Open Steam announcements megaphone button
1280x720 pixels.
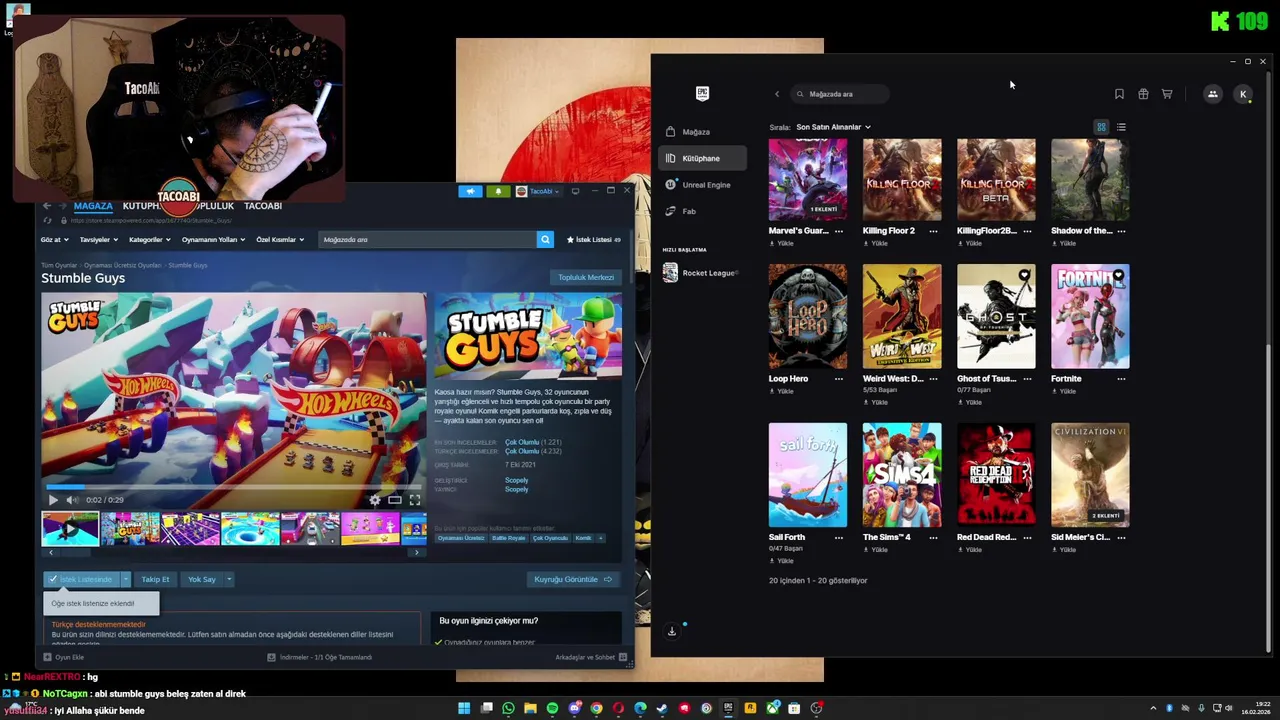point(470,191)
